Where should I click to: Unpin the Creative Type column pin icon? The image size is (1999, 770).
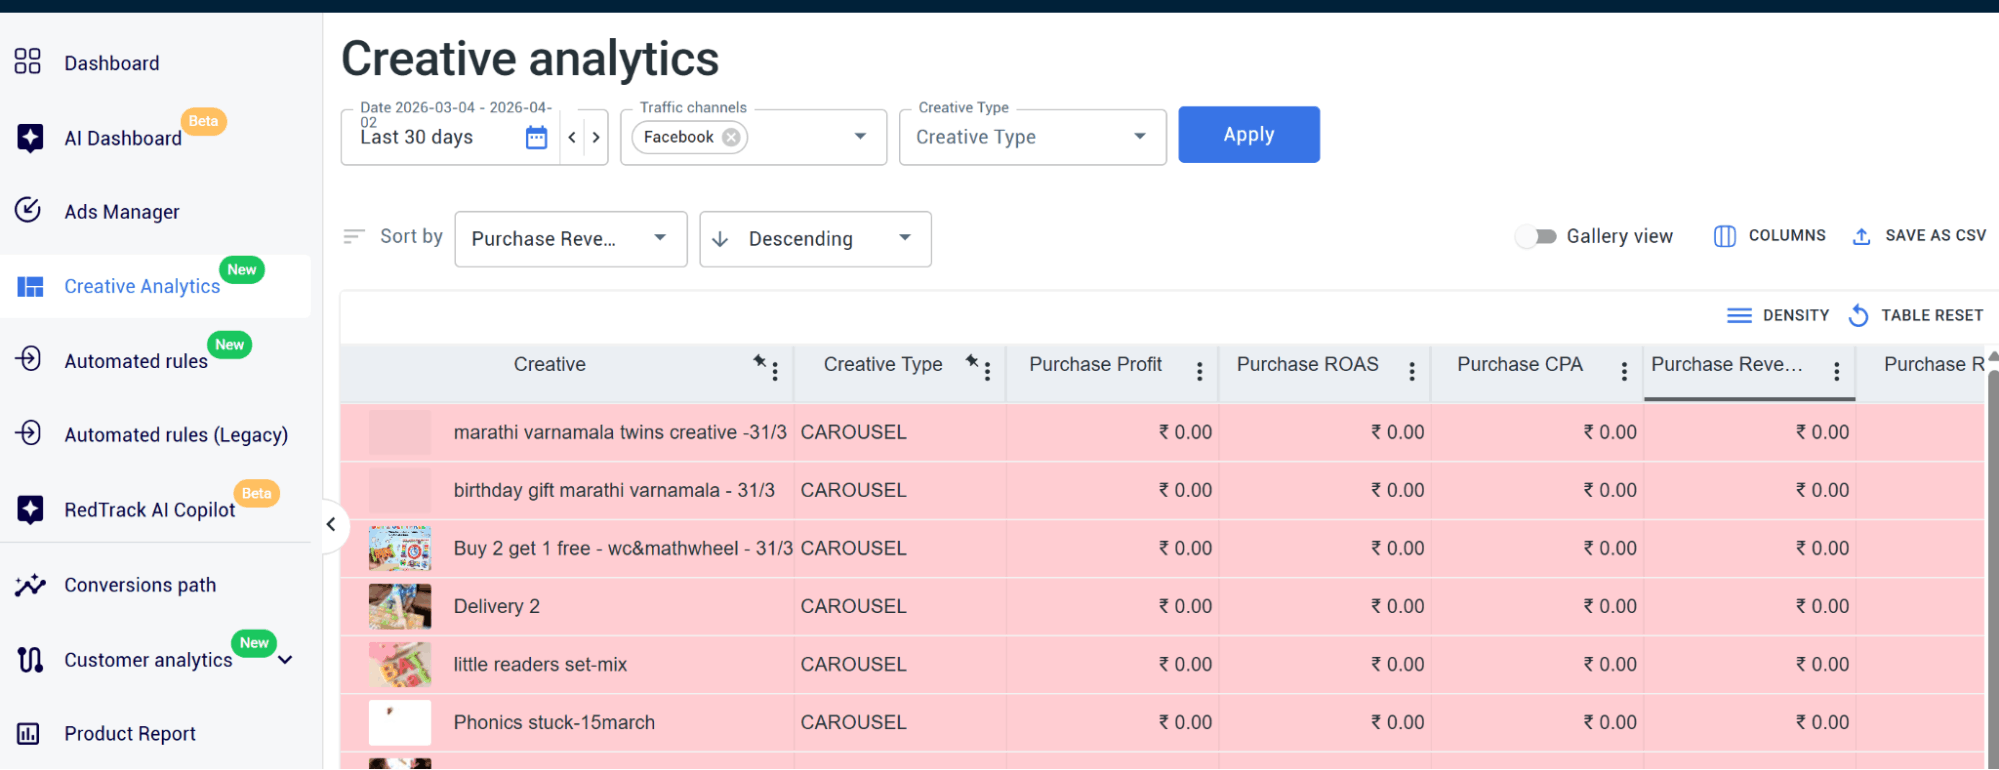972,361
